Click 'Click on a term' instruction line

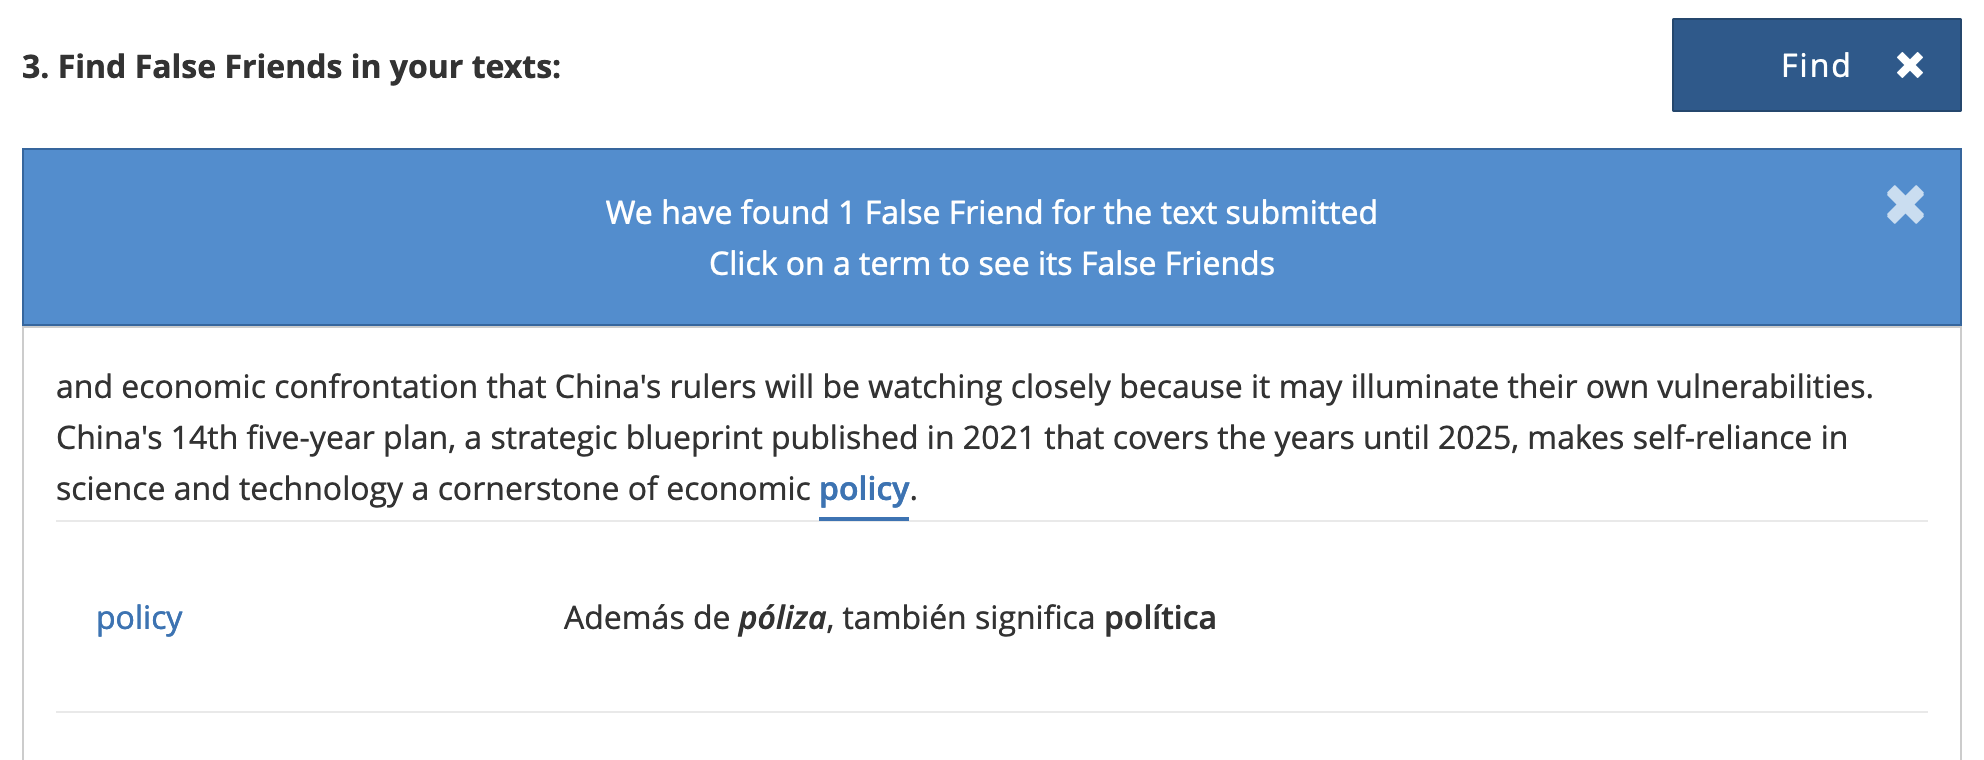click(991, 263)
